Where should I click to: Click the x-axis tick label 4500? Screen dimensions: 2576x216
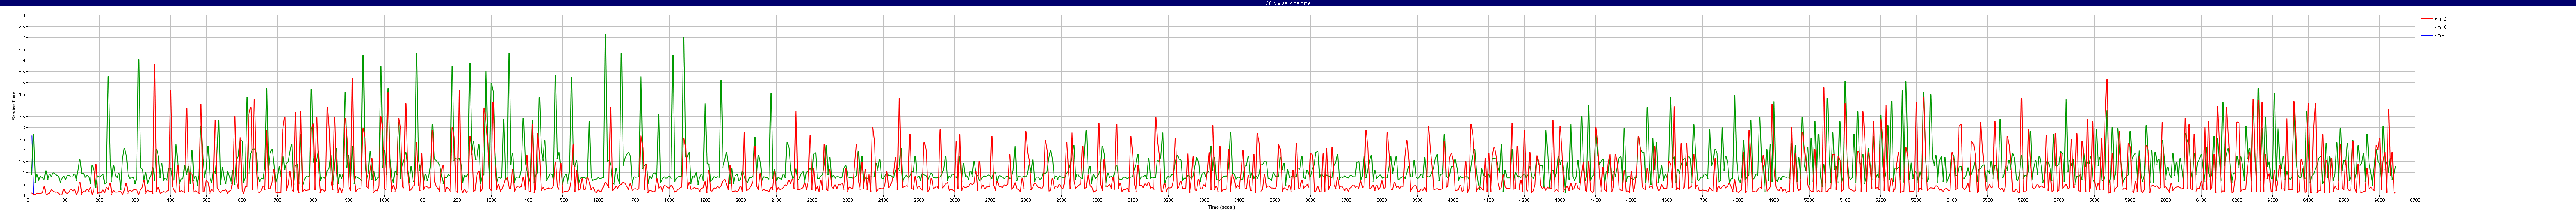(1631, 200)
